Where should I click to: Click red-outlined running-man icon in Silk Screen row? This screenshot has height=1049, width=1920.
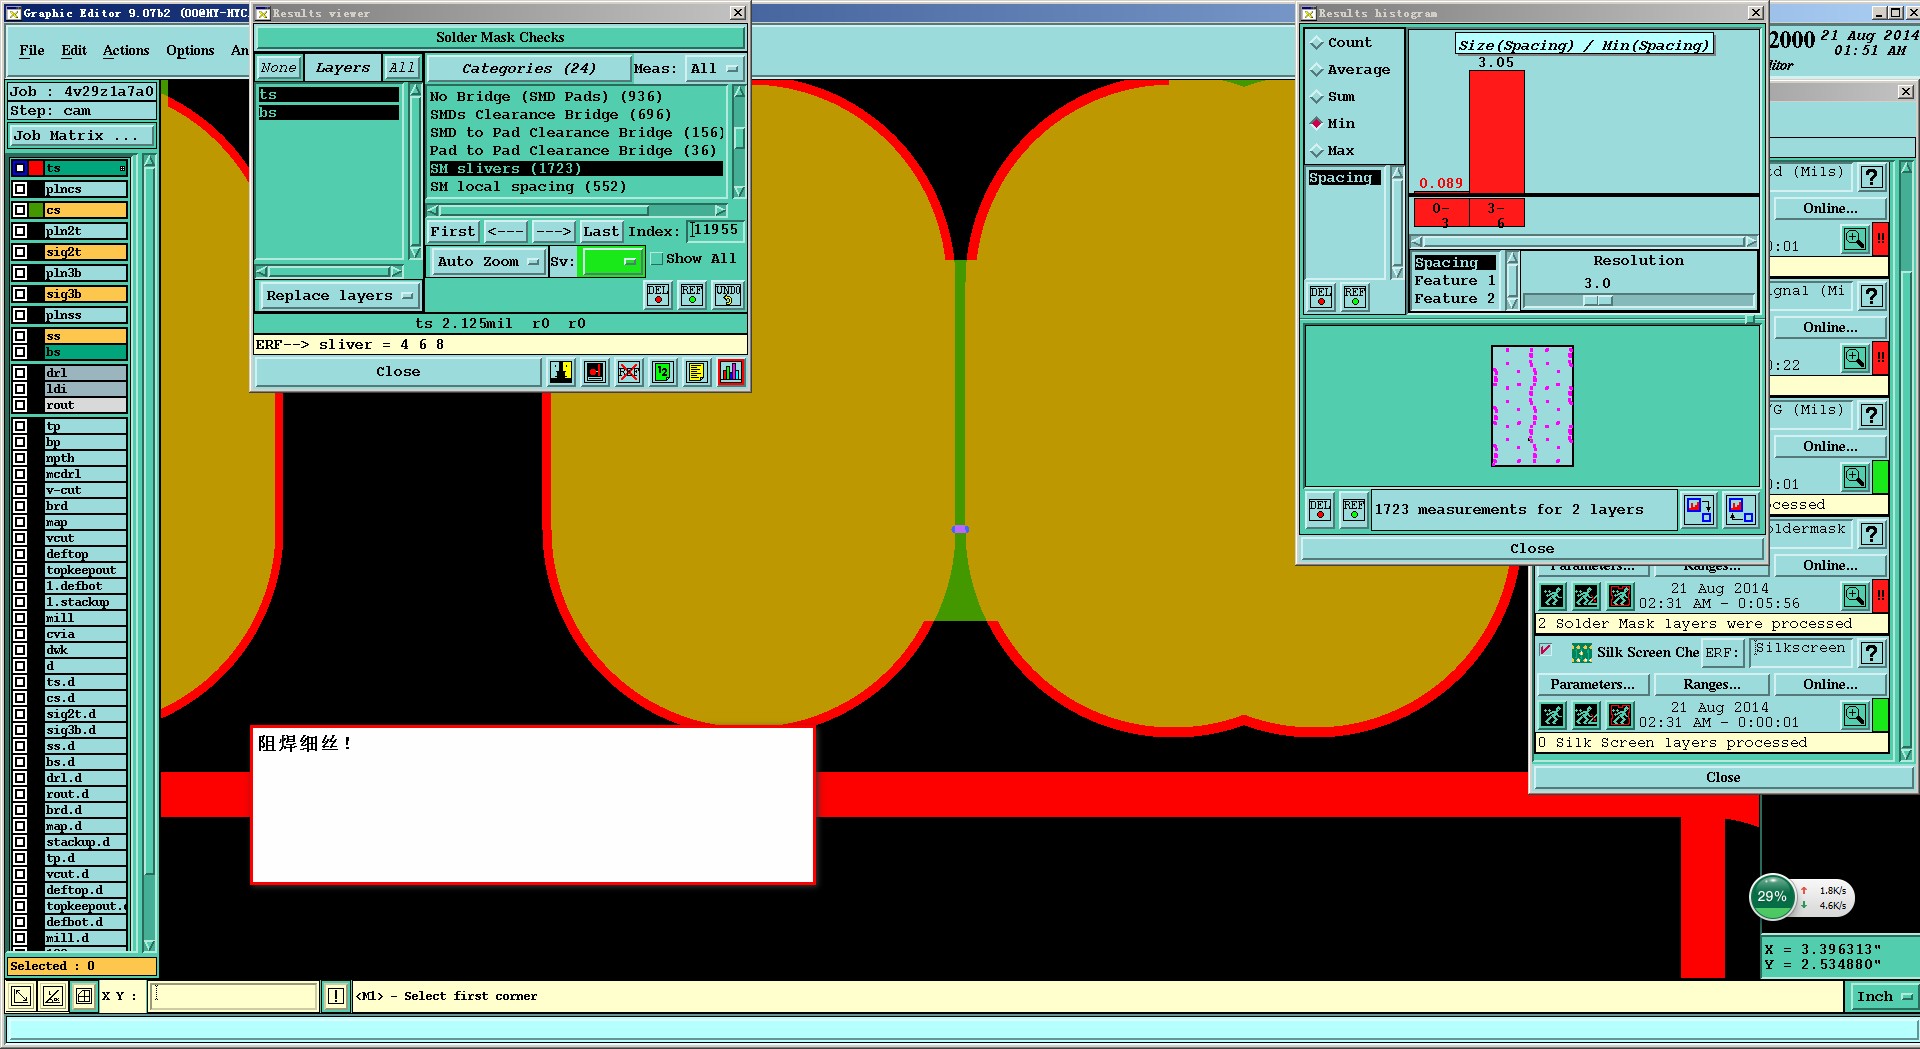coord(1620,715)
